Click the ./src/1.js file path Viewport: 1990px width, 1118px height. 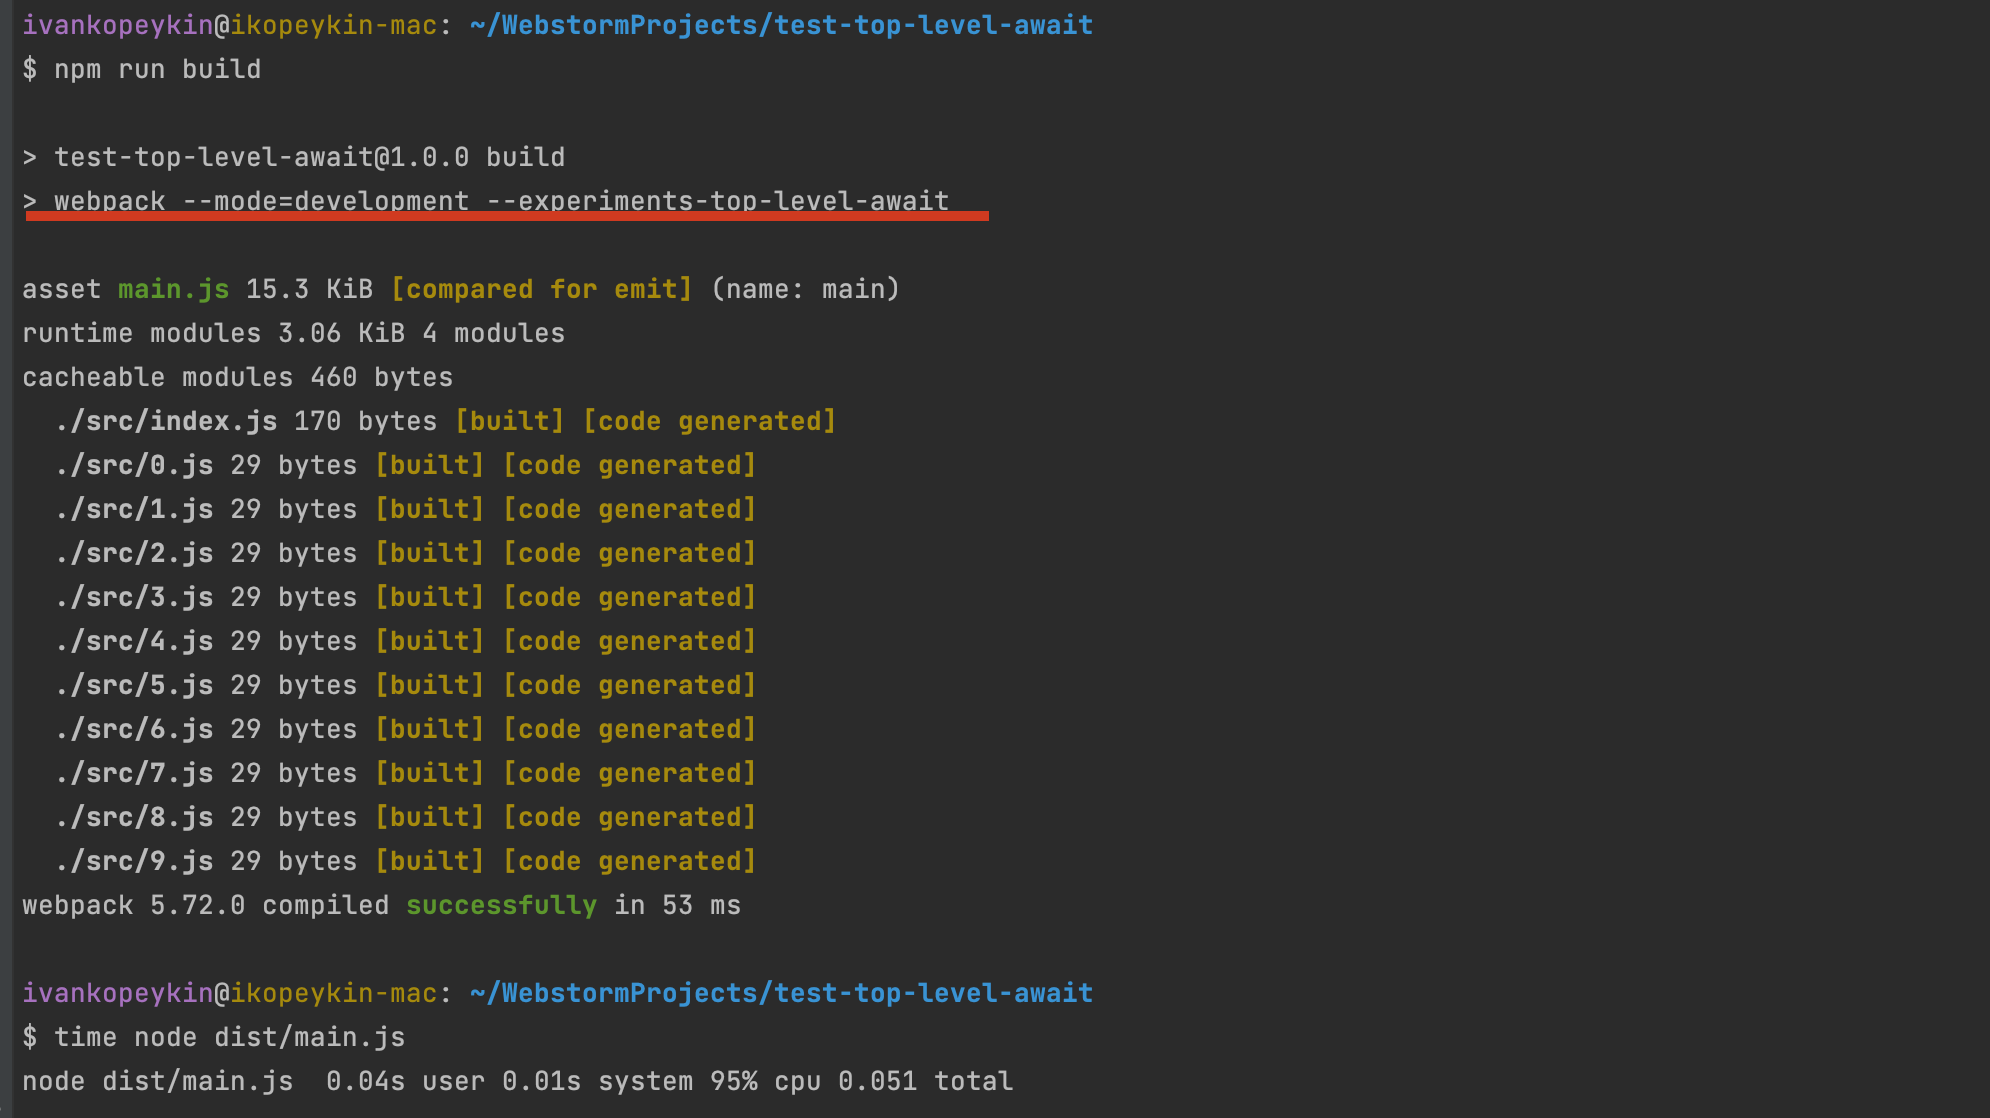pos(134,509)
